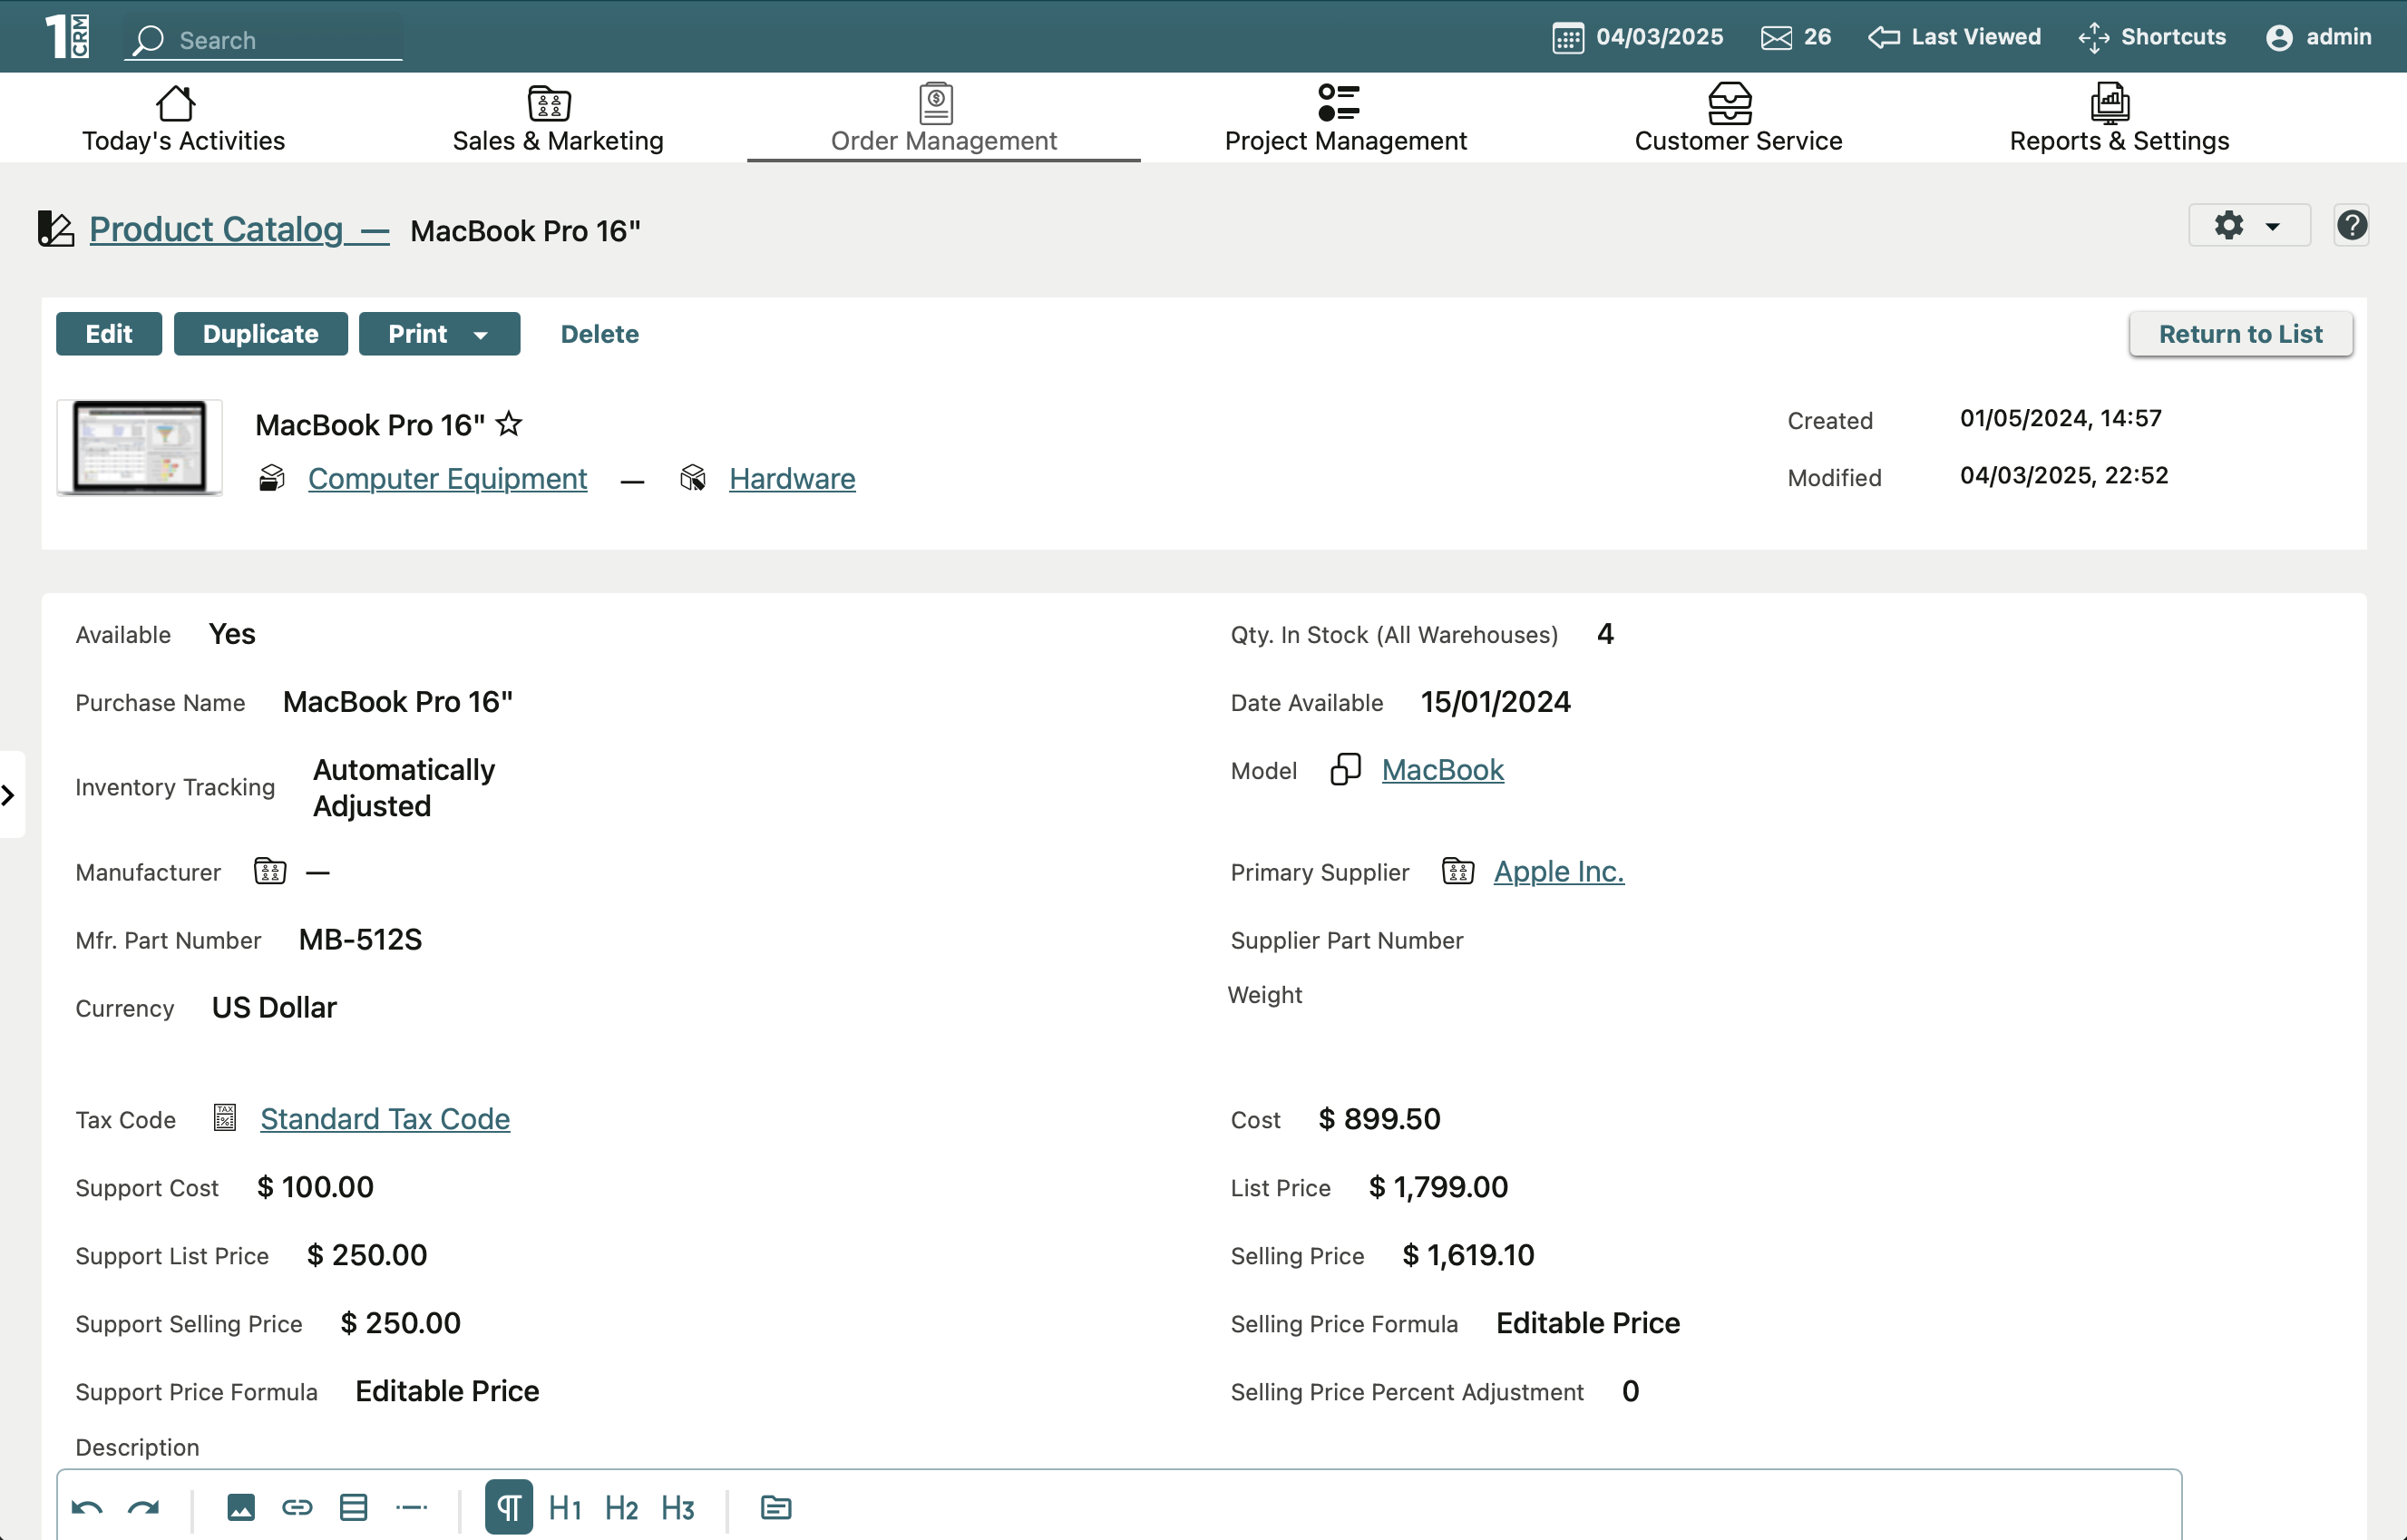The height and width of the screenshot is (1540, 2407).
Task: Open Shortcuts menu
Action: pos(2152,37)
